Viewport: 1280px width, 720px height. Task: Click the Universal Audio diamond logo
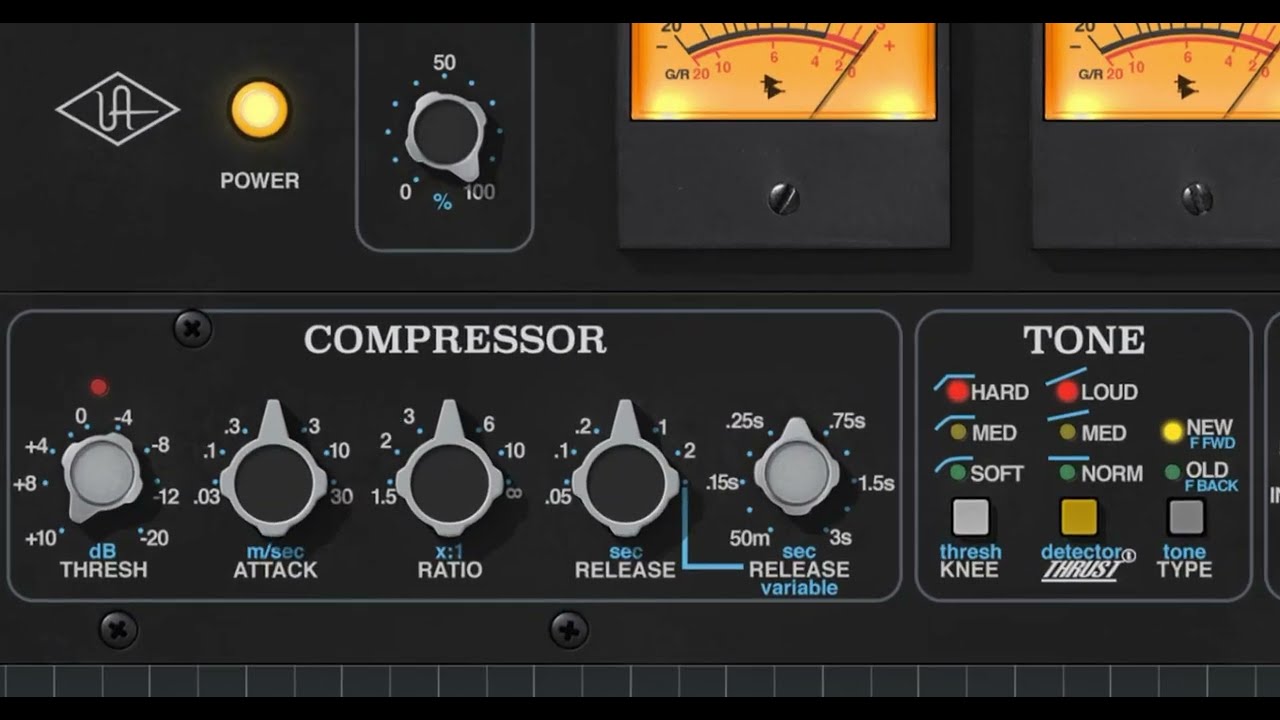tap(117, 108)
